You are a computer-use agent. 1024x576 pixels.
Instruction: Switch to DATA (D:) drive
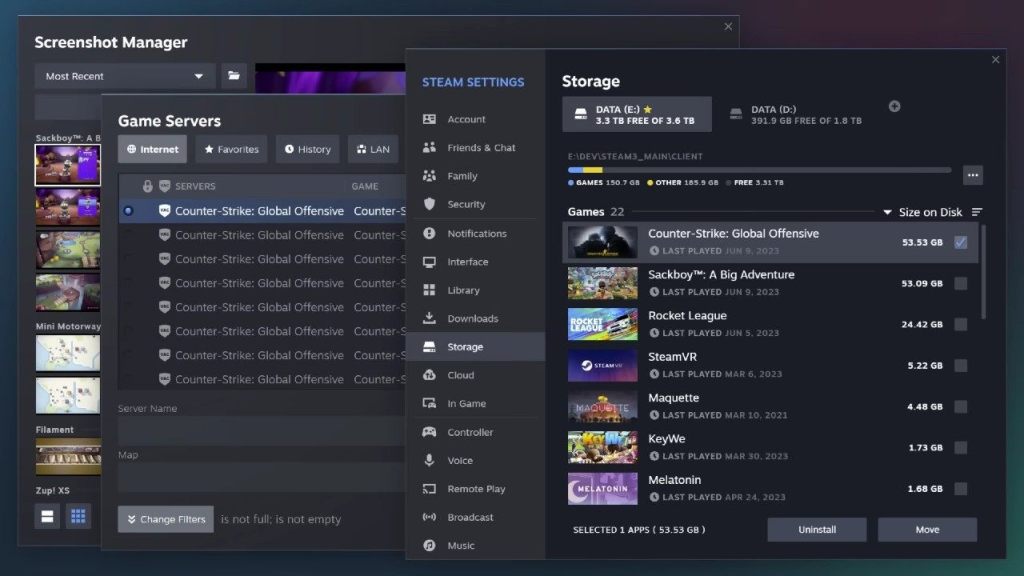(x=797, y=115)
